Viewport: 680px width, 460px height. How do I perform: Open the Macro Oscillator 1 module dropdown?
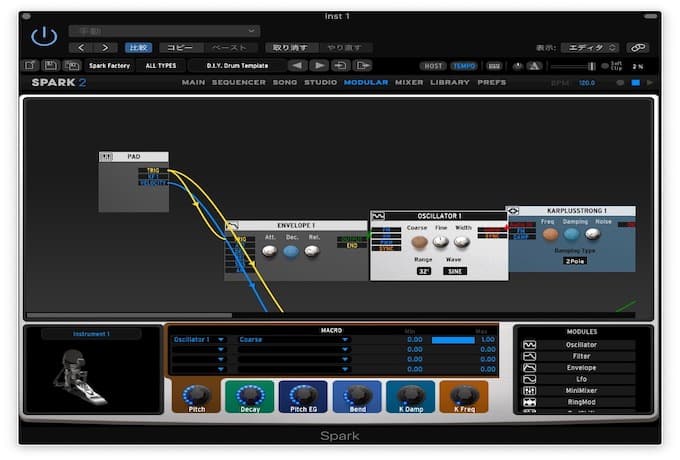click(x=199, y=339)
